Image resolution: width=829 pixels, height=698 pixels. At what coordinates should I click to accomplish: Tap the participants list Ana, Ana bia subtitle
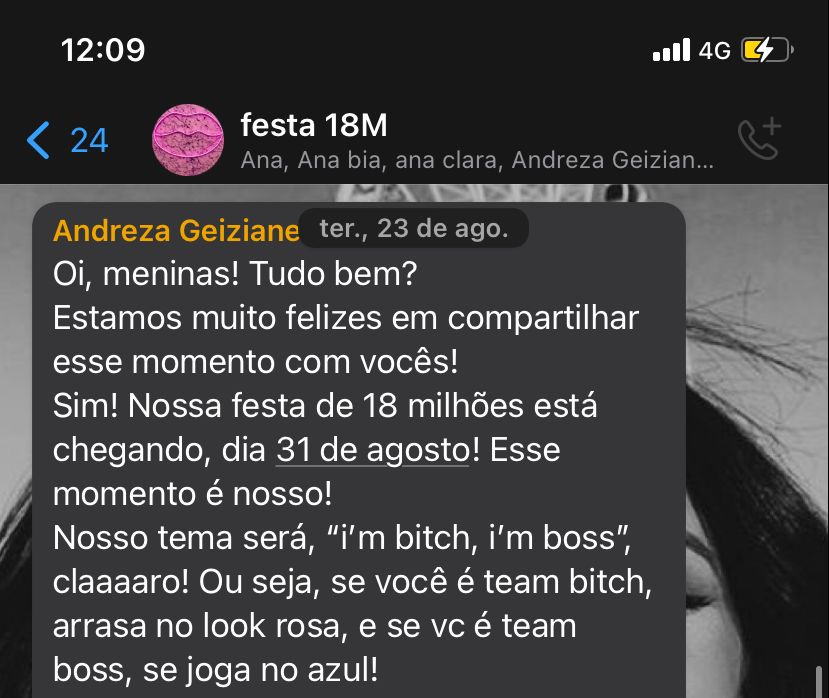tap(477, 160)
